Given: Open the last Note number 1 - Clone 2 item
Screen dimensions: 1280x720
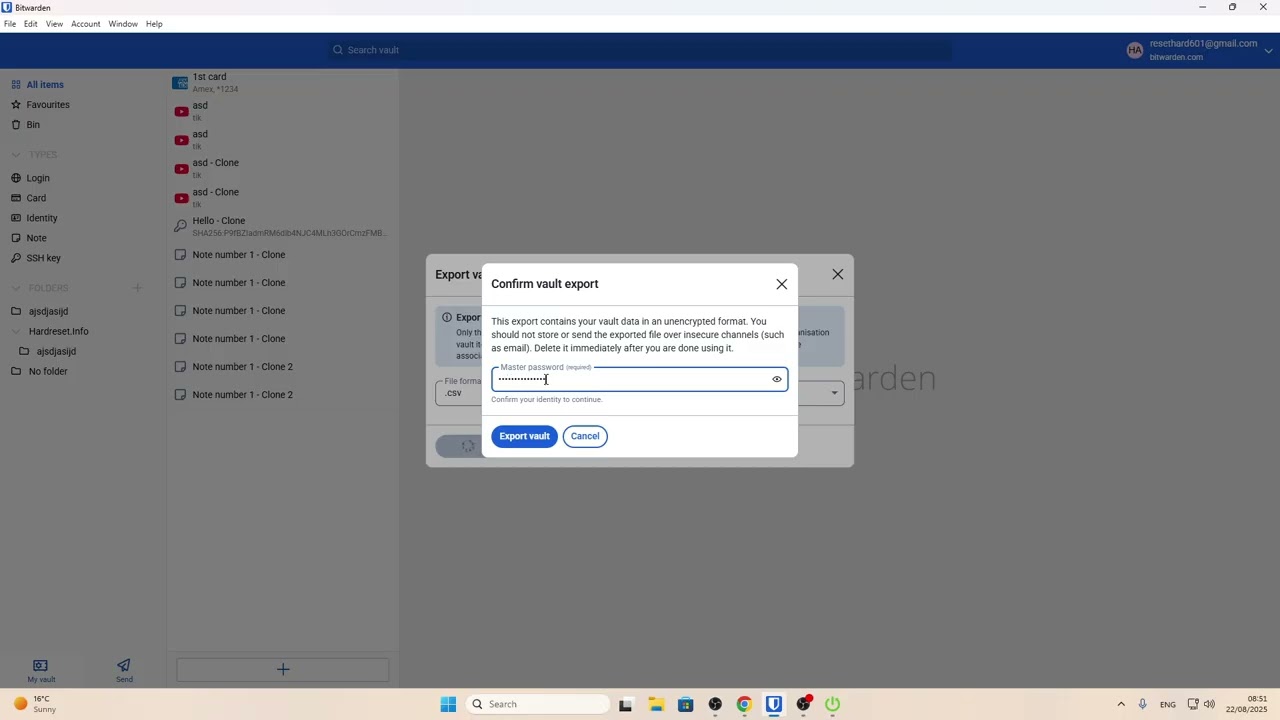Looking at the screenshot, I should tap(283, 395).
